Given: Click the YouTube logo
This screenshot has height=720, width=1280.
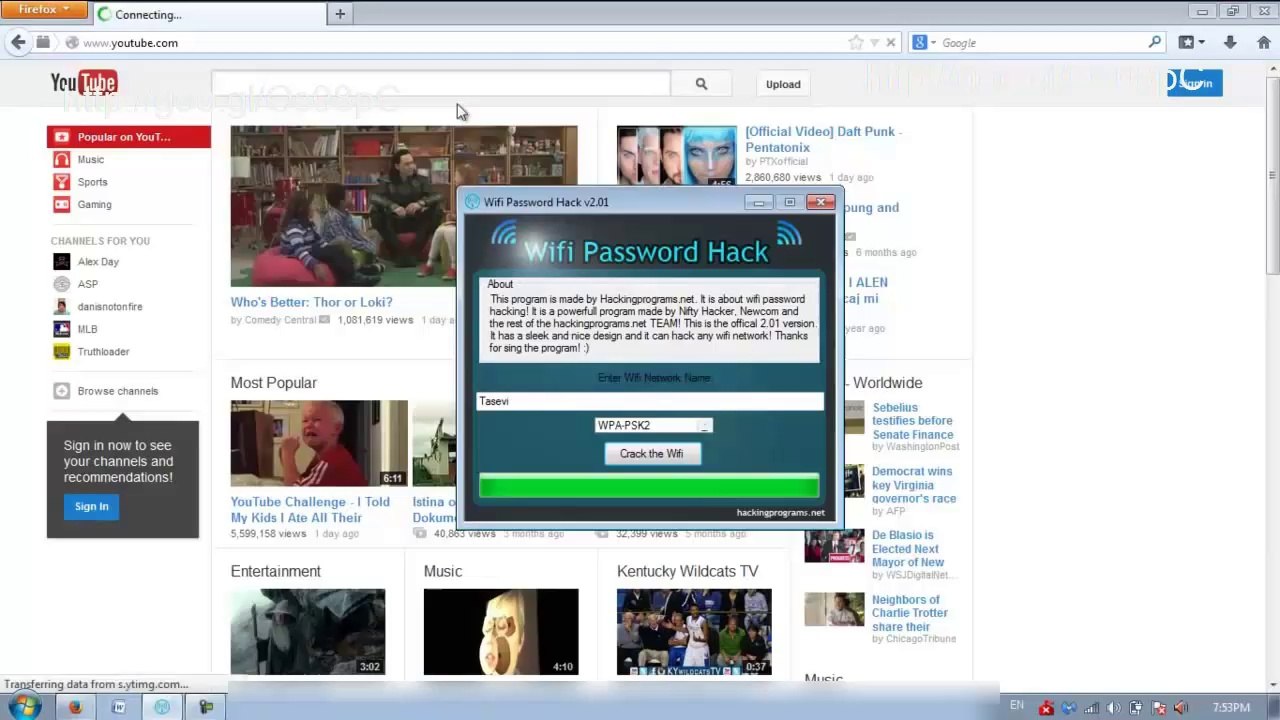Looking at the screenshot, I should coord(84,83).
